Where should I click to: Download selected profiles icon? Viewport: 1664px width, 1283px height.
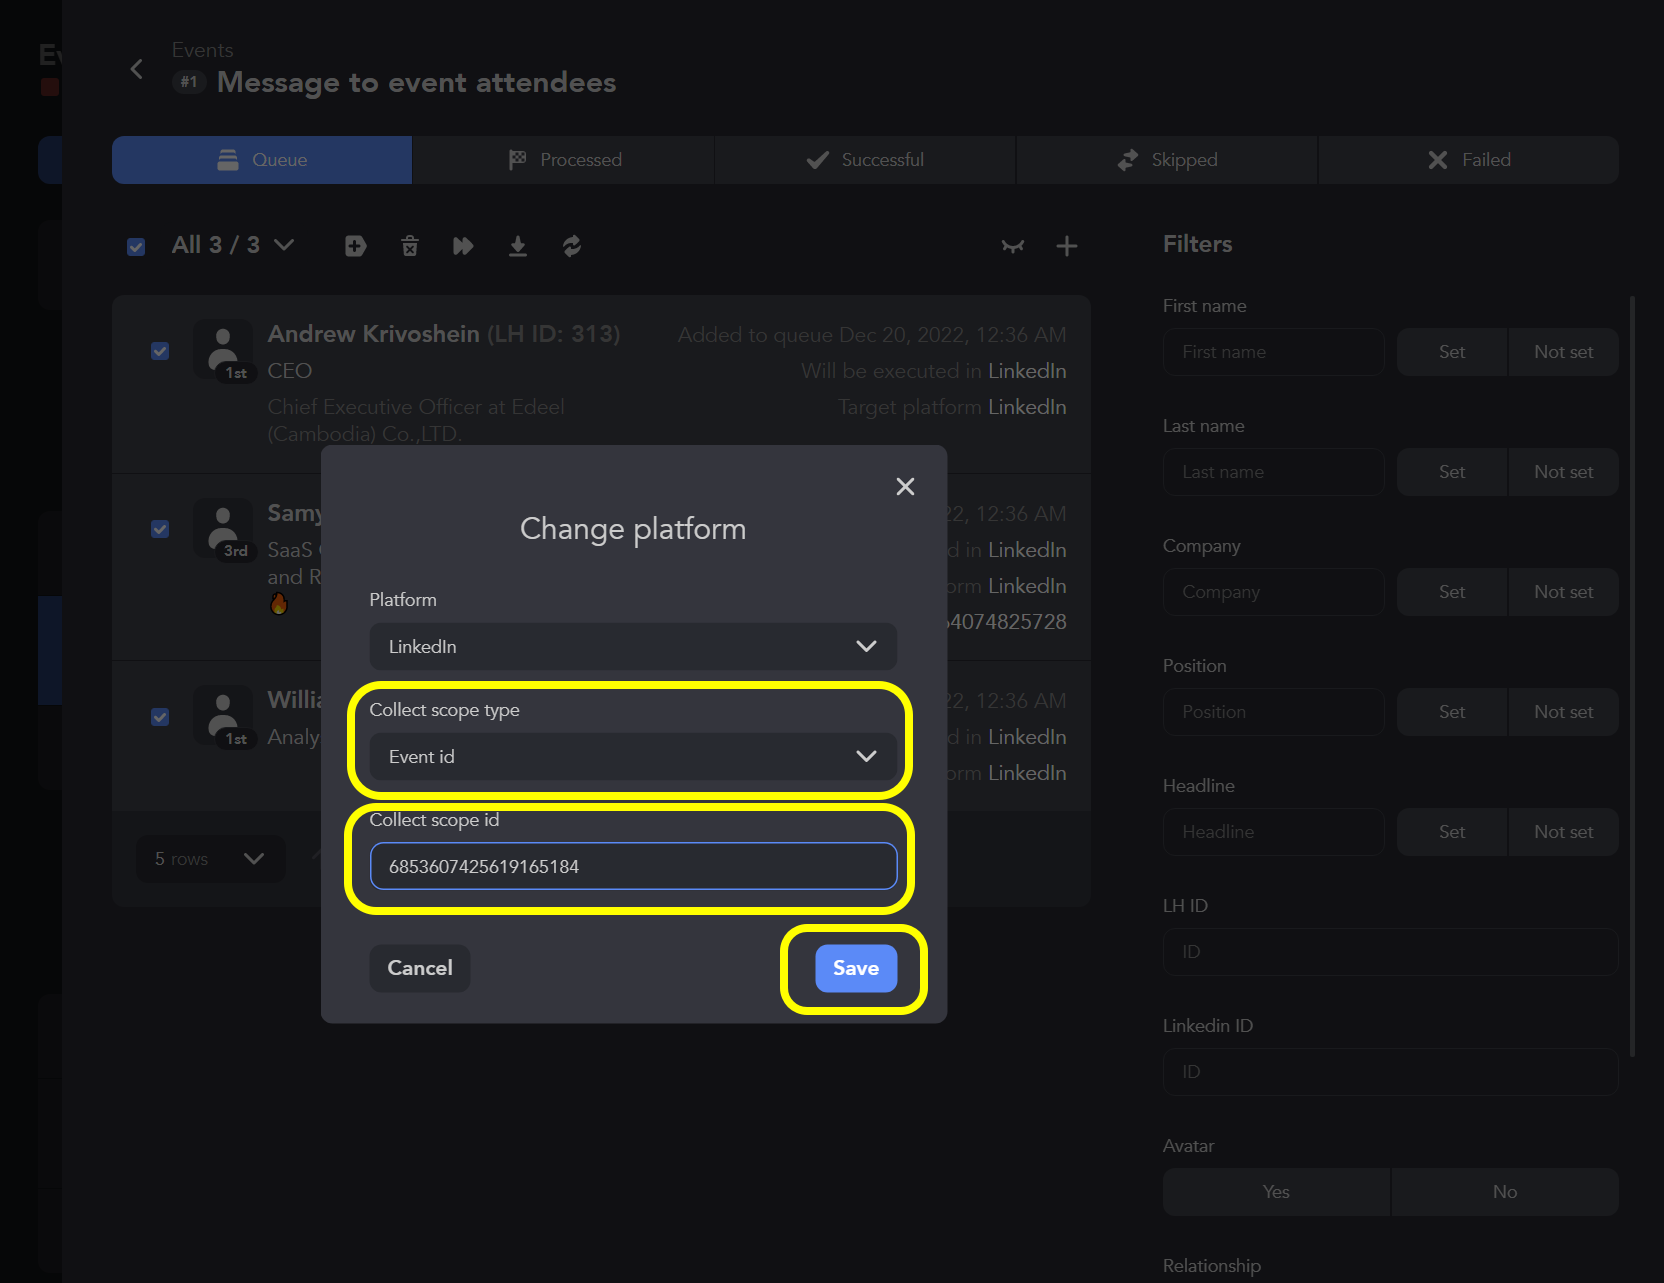pyautogui.click(x=517, y=246)
